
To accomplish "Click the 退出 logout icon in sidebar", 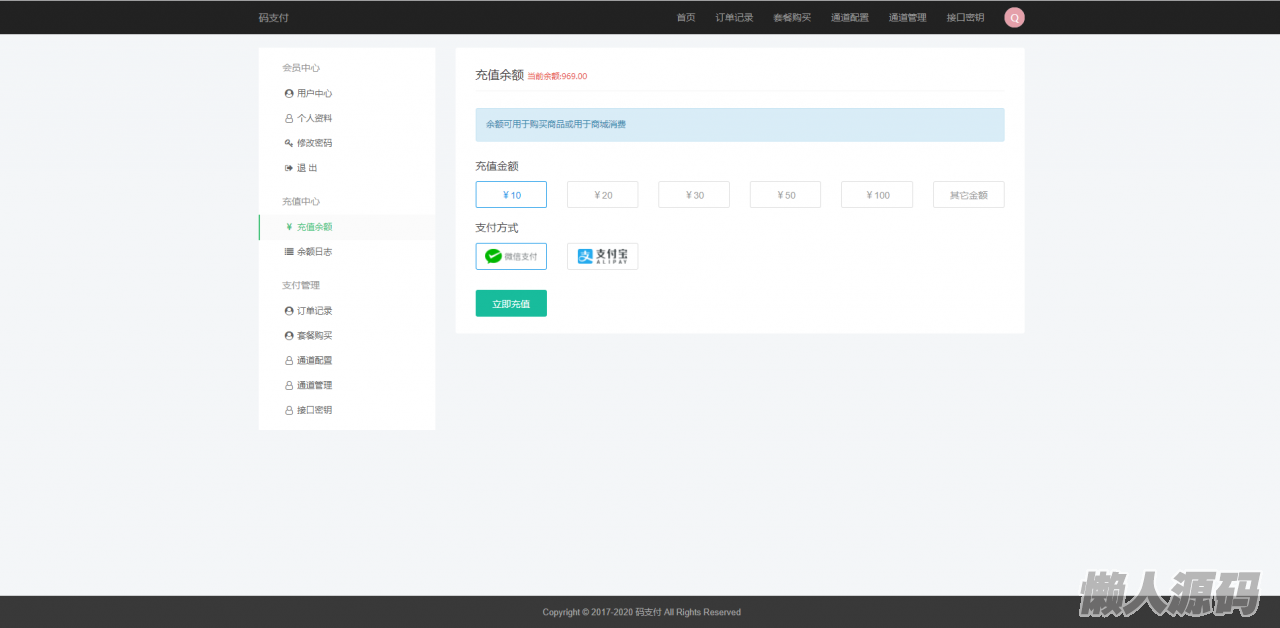I will (x=289, y=168).
